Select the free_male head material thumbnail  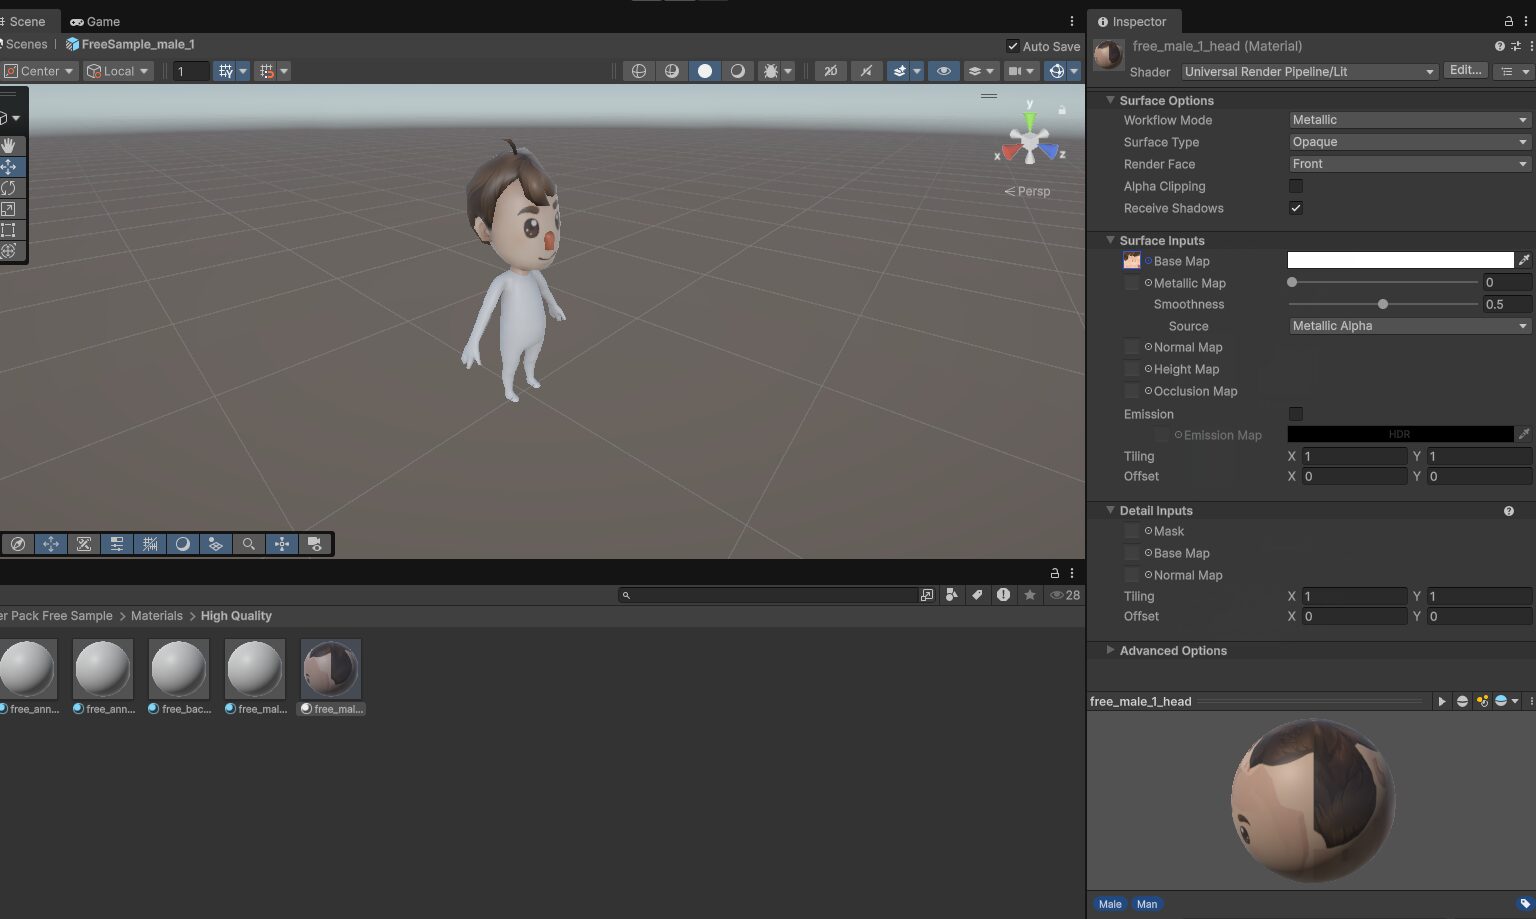331,669
